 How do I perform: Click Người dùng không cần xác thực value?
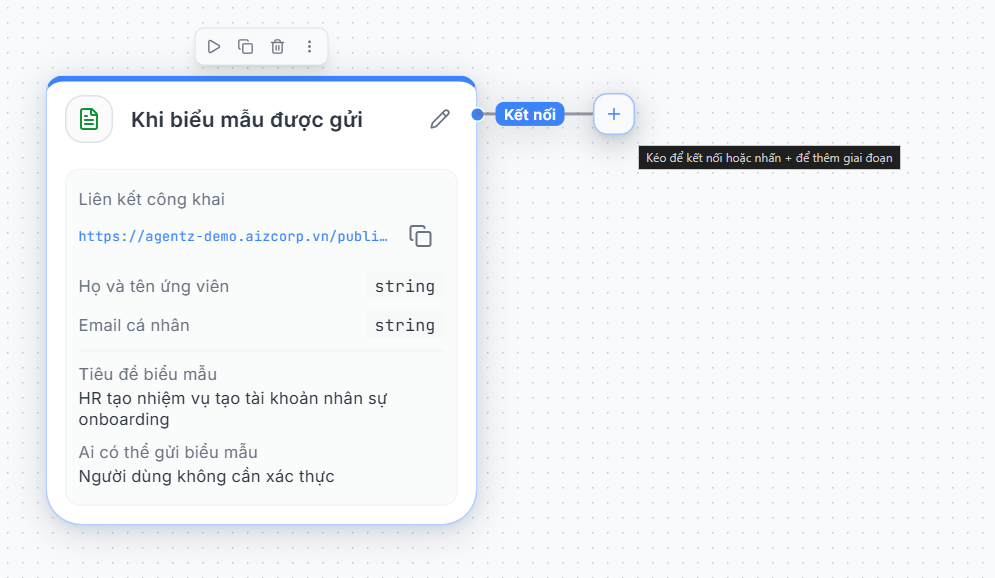coord(206,476)
